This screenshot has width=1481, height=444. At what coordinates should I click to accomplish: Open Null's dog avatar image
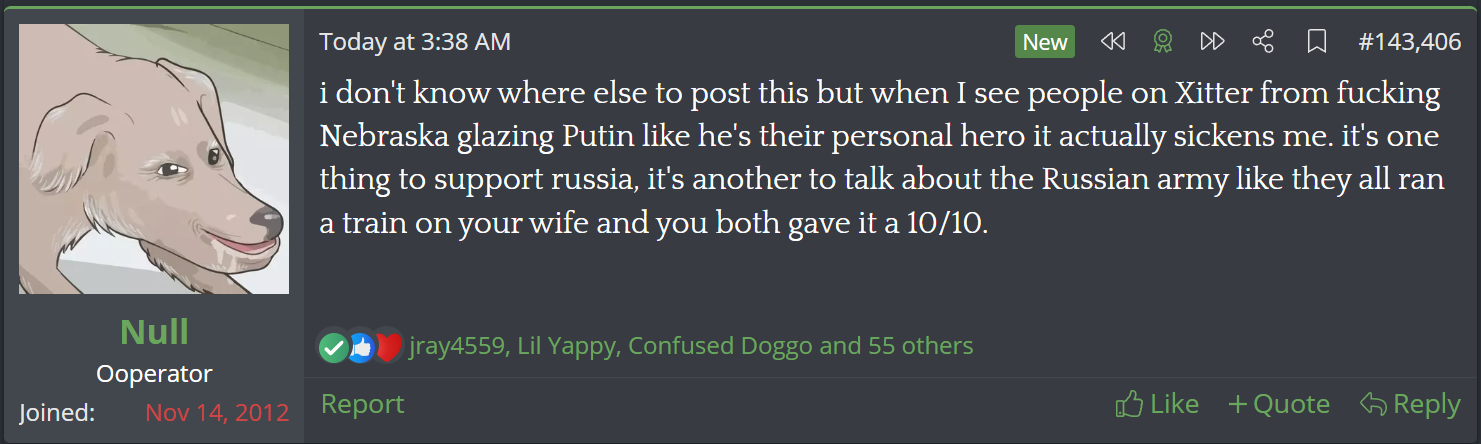154,159
